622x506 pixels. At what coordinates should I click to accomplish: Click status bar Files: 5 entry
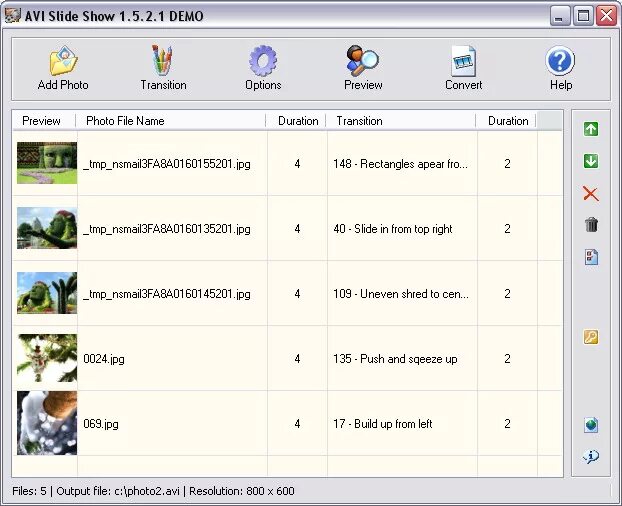tap(29, 491)
